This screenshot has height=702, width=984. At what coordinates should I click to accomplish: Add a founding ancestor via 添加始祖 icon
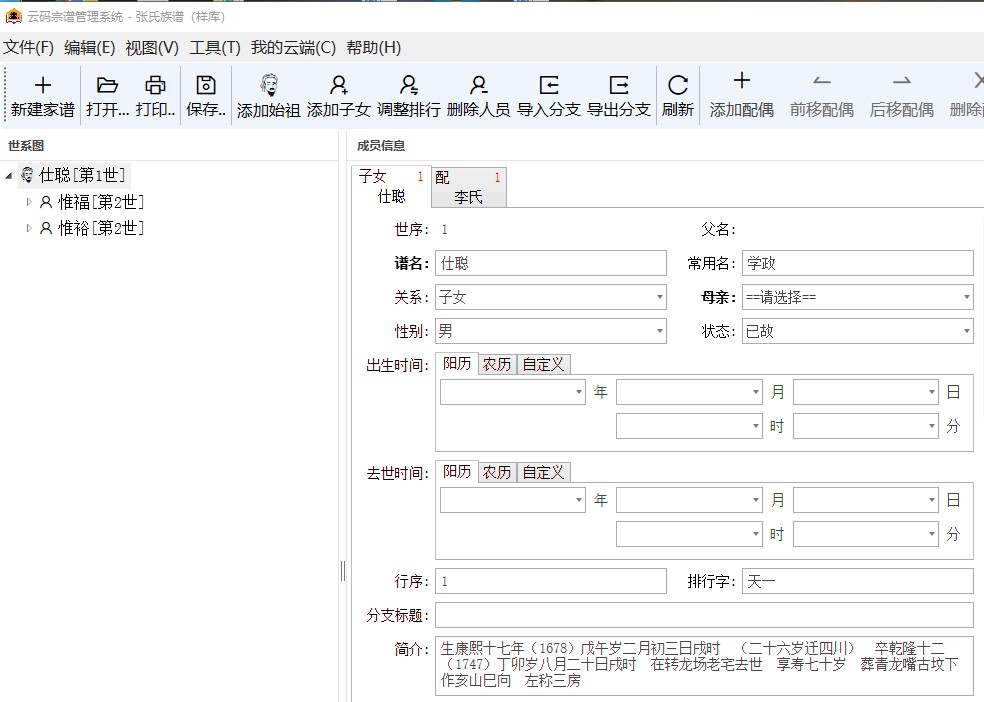(266, 95)
